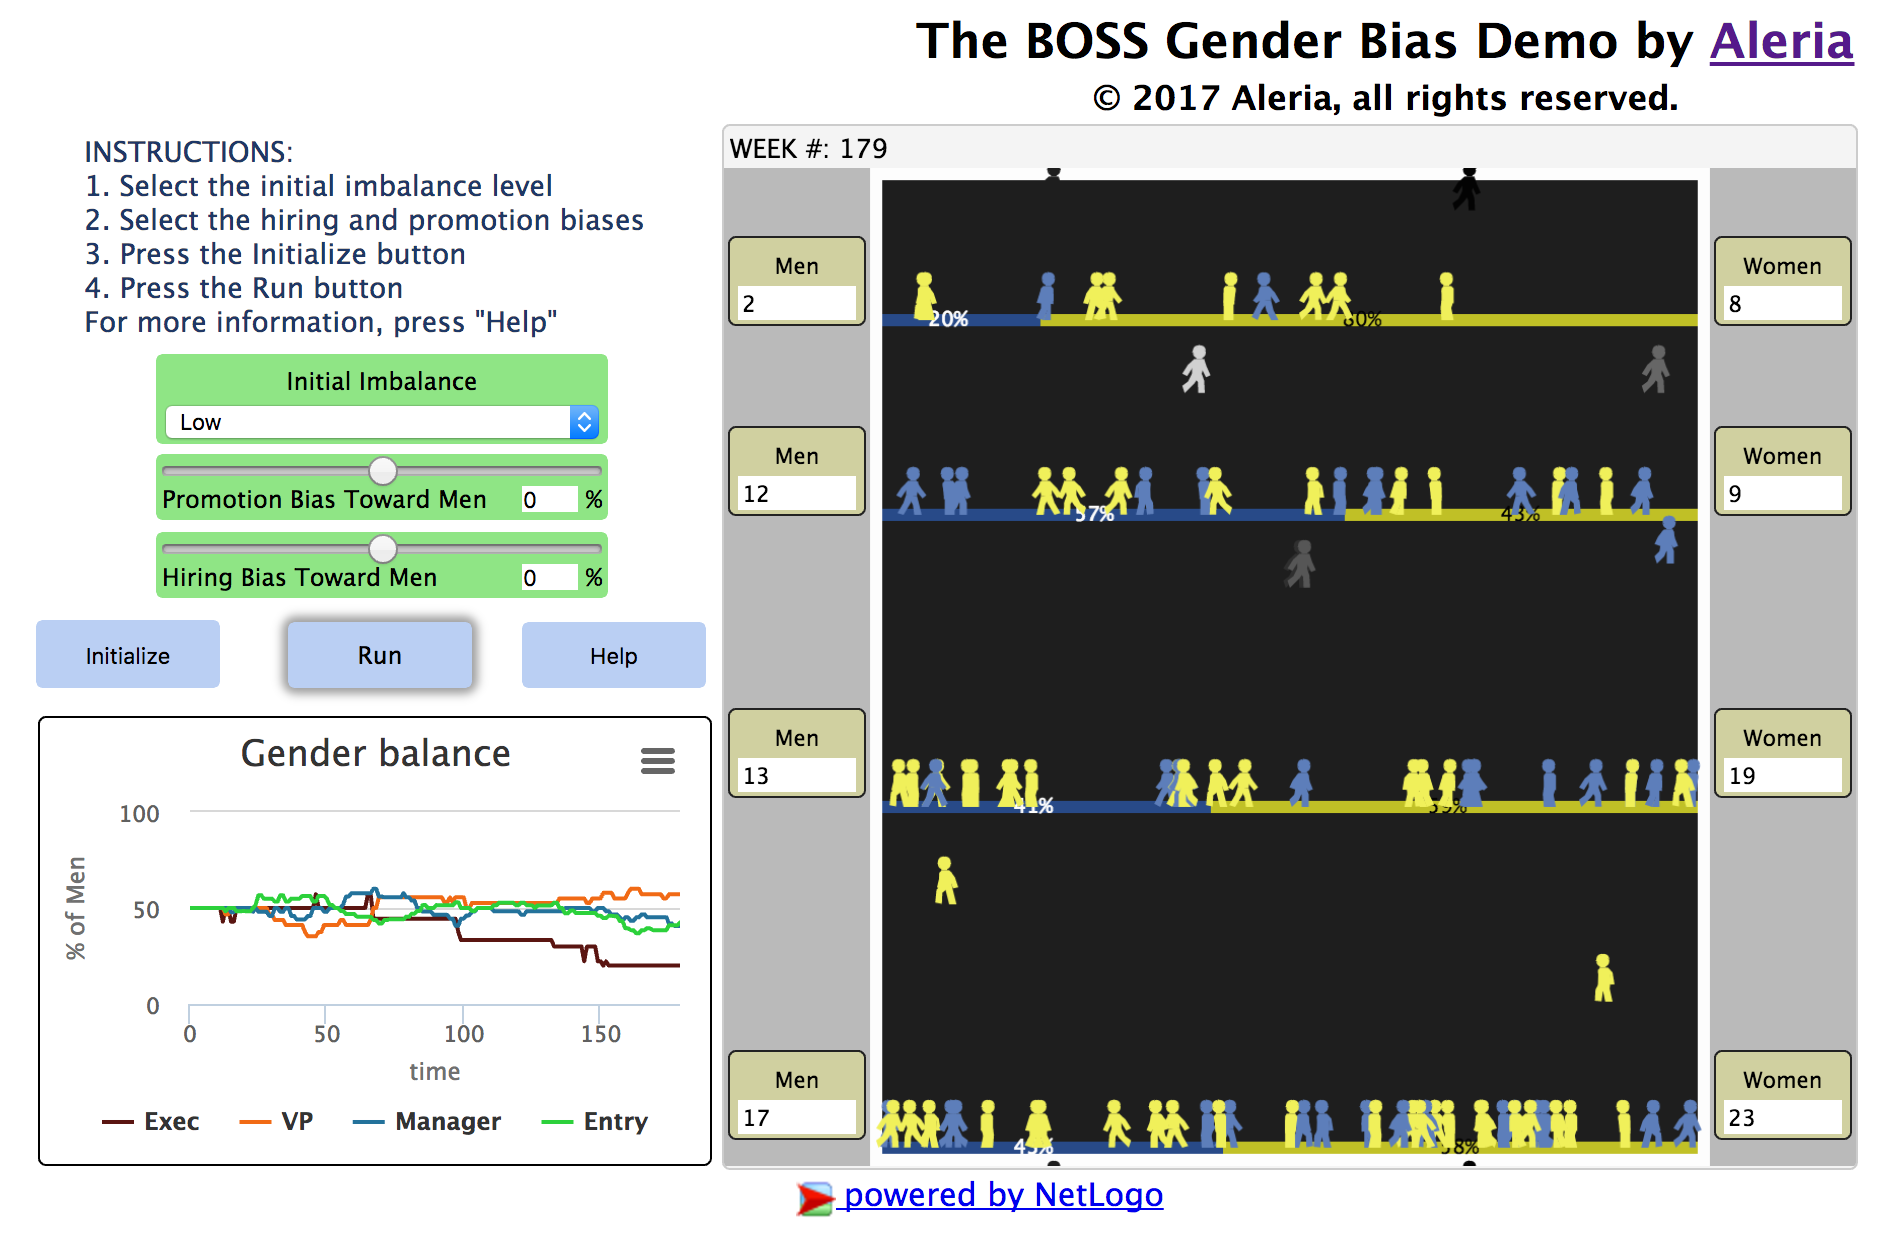Click the '% of Men' y-axis label
The width and height of the screenshot is (1884, 1240).
coord(76,908)
